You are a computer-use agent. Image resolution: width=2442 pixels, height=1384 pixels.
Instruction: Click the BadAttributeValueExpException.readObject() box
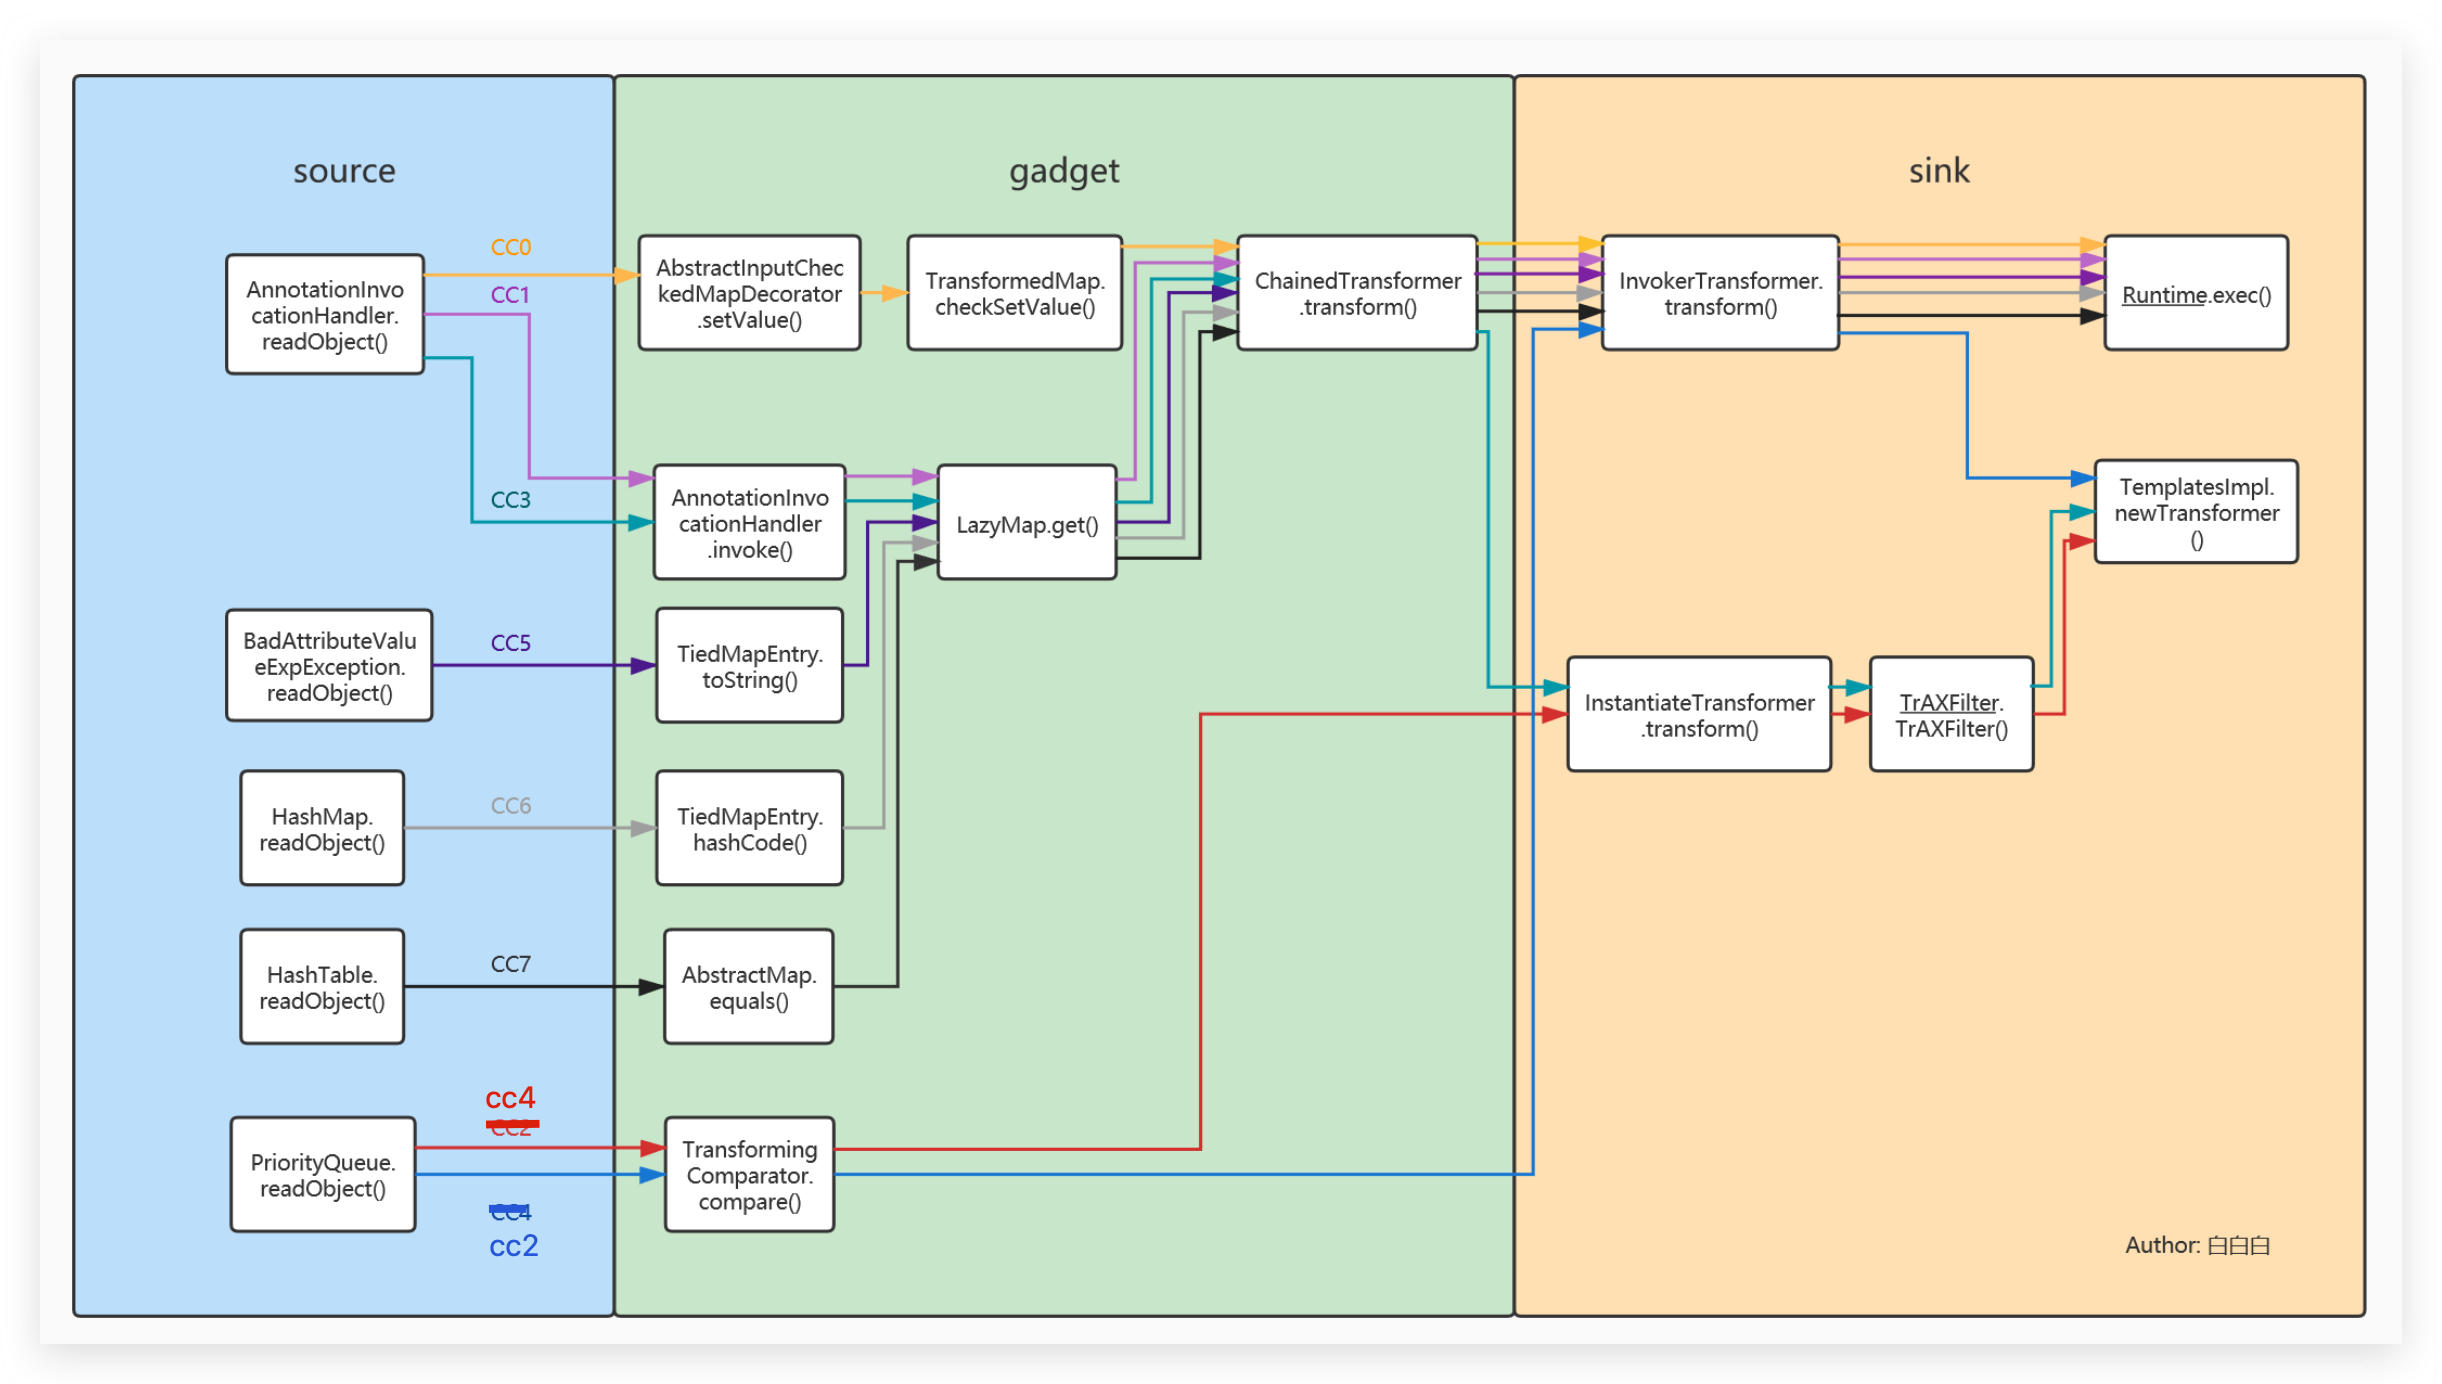point(329,665)
